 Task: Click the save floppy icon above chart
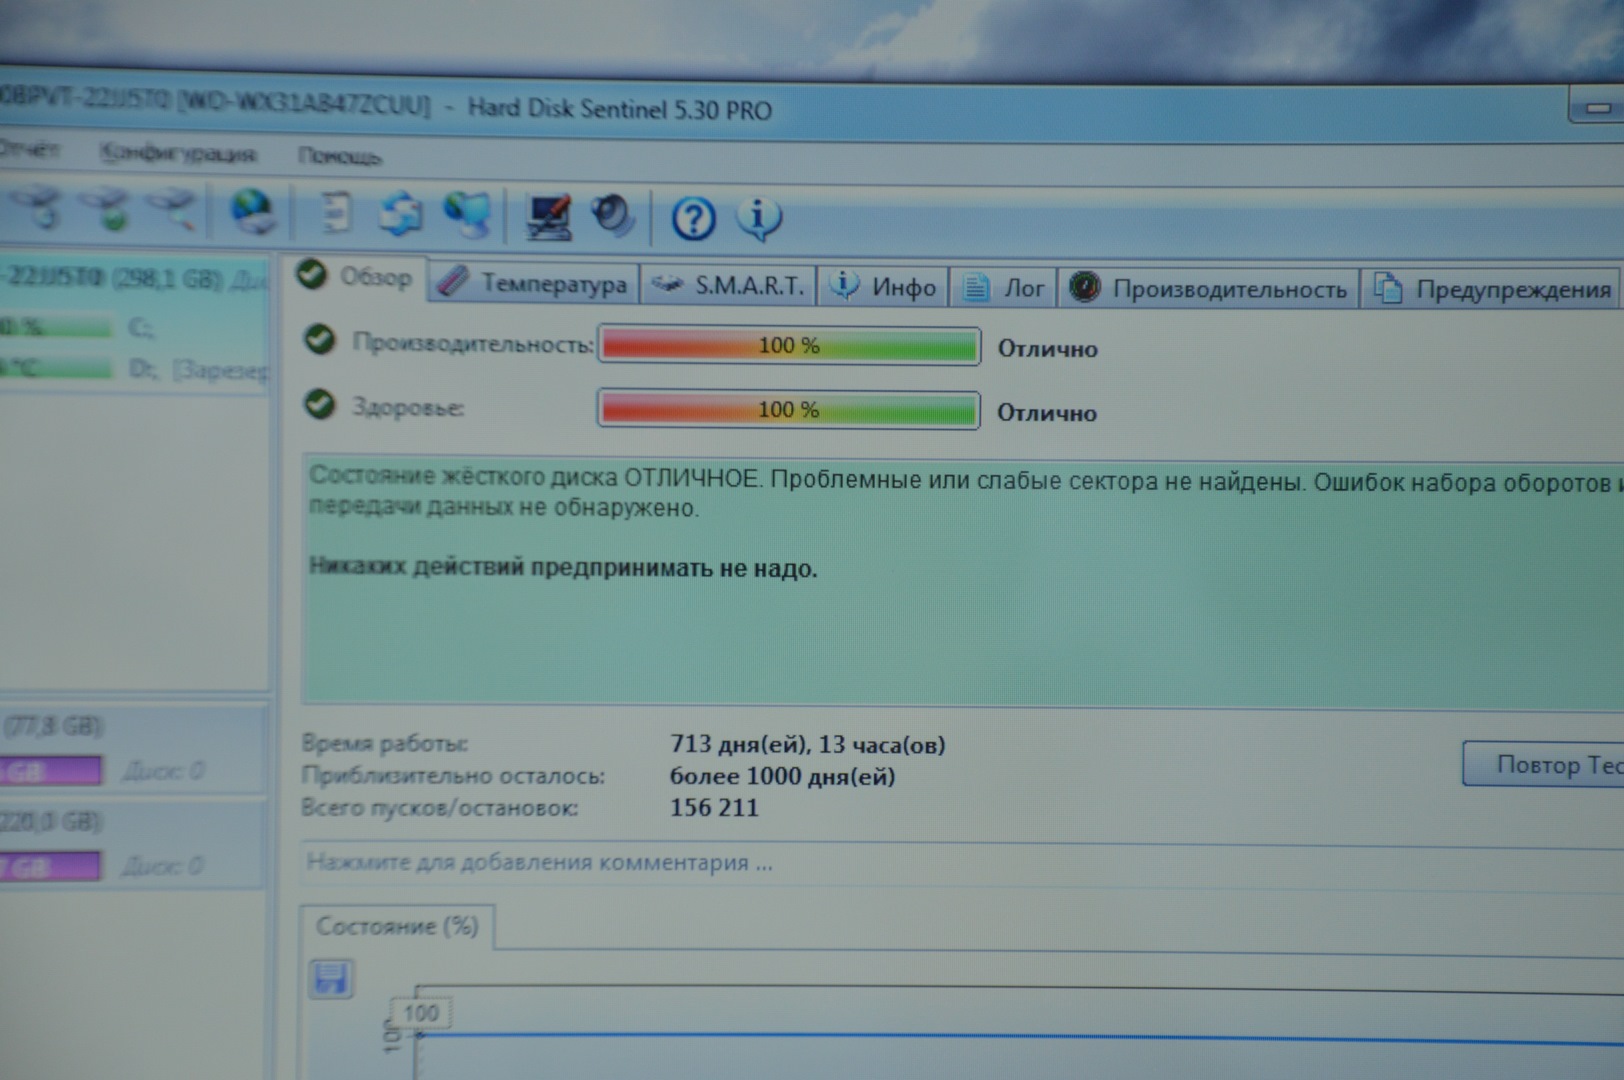pos(331,979)
